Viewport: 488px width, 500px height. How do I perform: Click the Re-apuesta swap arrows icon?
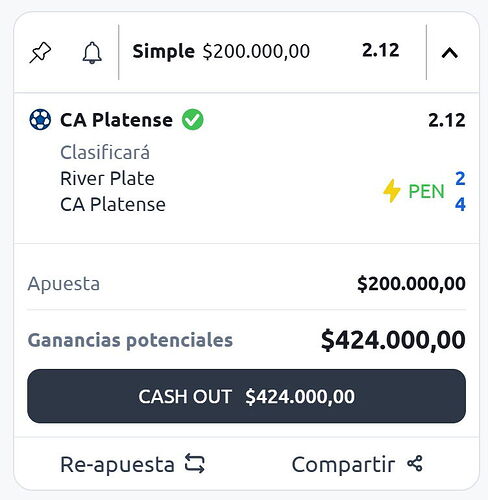195,464
